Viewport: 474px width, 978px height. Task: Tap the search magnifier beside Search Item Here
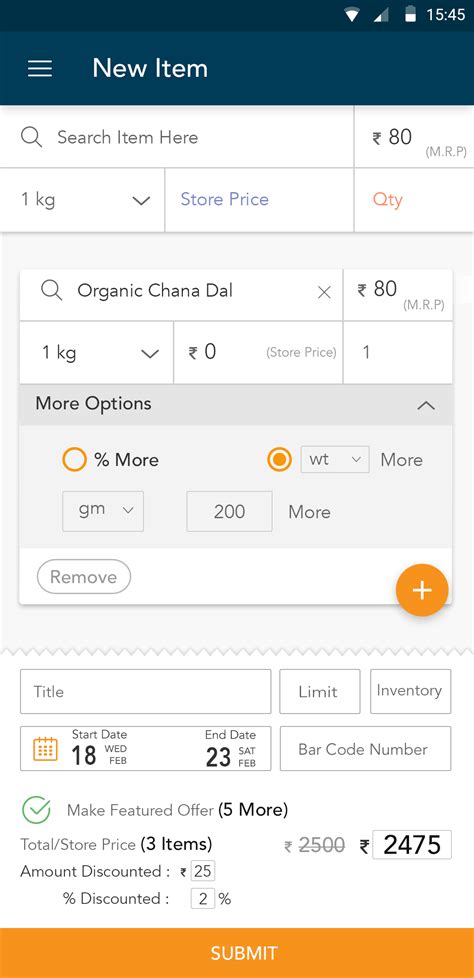click(31, 137)
